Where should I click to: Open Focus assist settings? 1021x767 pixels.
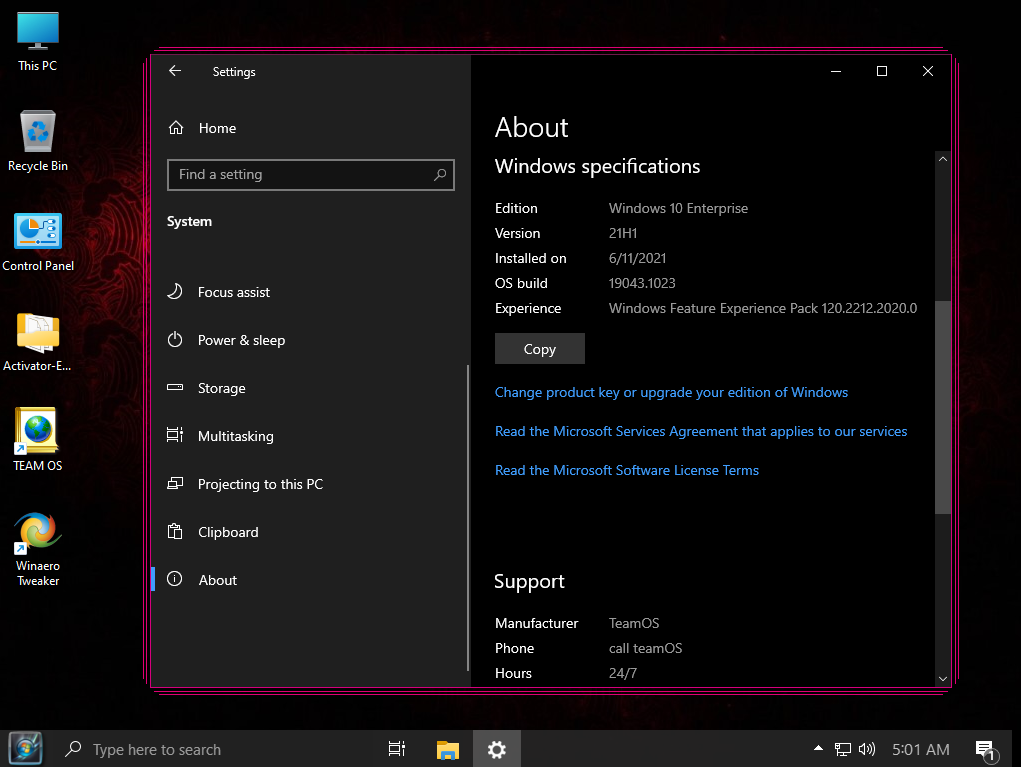234,292
